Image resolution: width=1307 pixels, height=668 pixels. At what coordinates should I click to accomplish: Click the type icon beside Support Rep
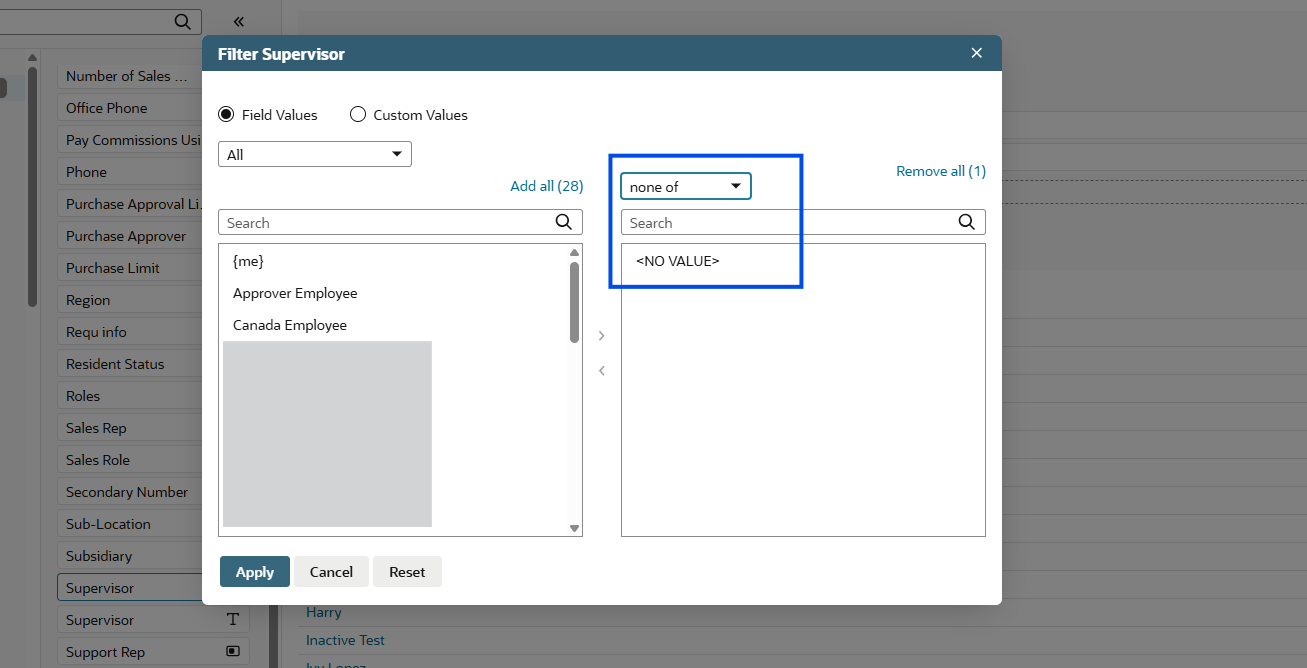tap(233, 652)
